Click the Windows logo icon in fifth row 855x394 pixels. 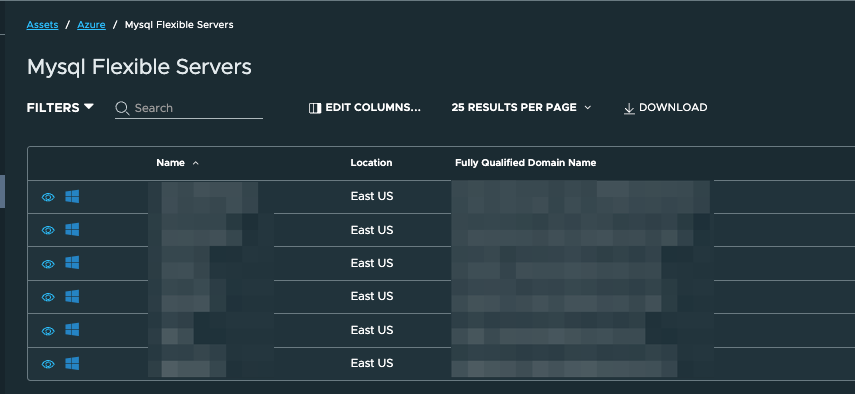(x=72, y=330)
